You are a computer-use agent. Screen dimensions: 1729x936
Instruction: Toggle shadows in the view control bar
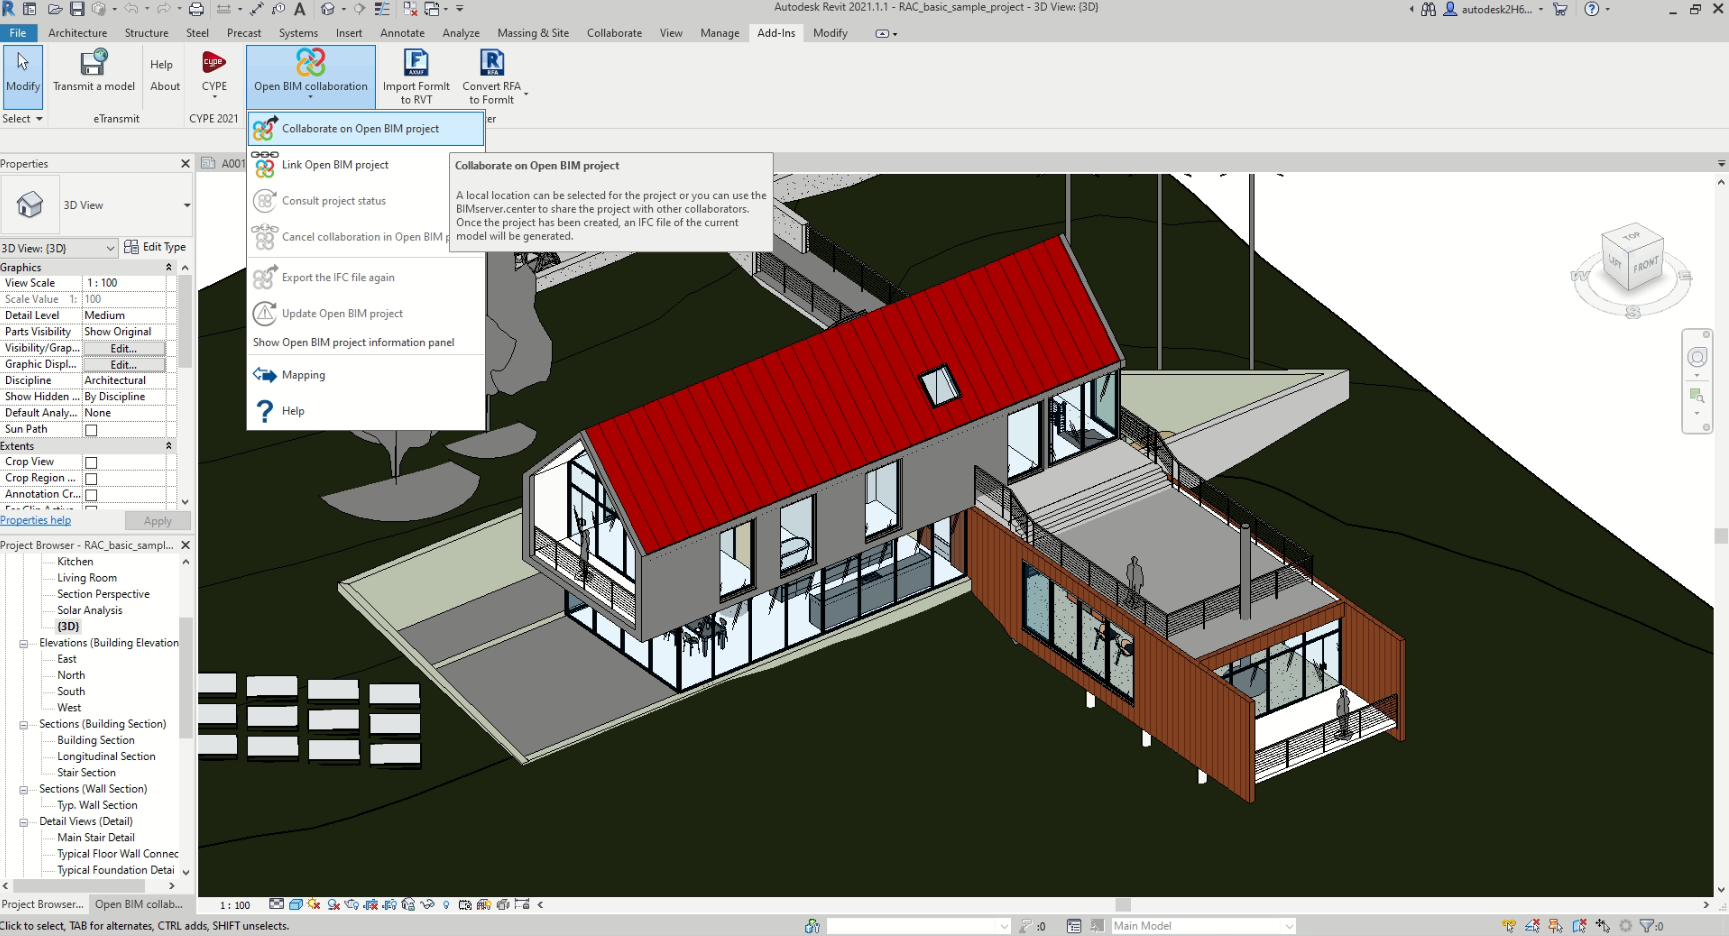tap(333, 905)
